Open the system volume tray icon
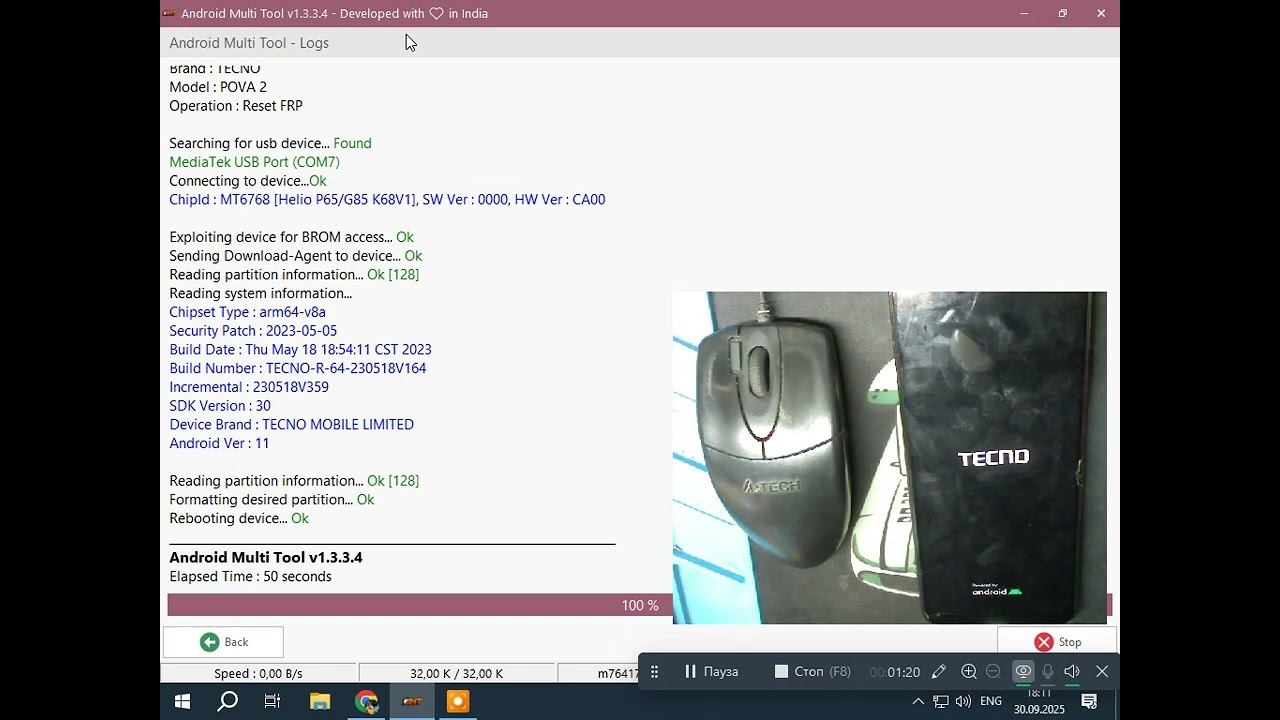This screenshot has height=720, width=1280. [x=963, y=702]
